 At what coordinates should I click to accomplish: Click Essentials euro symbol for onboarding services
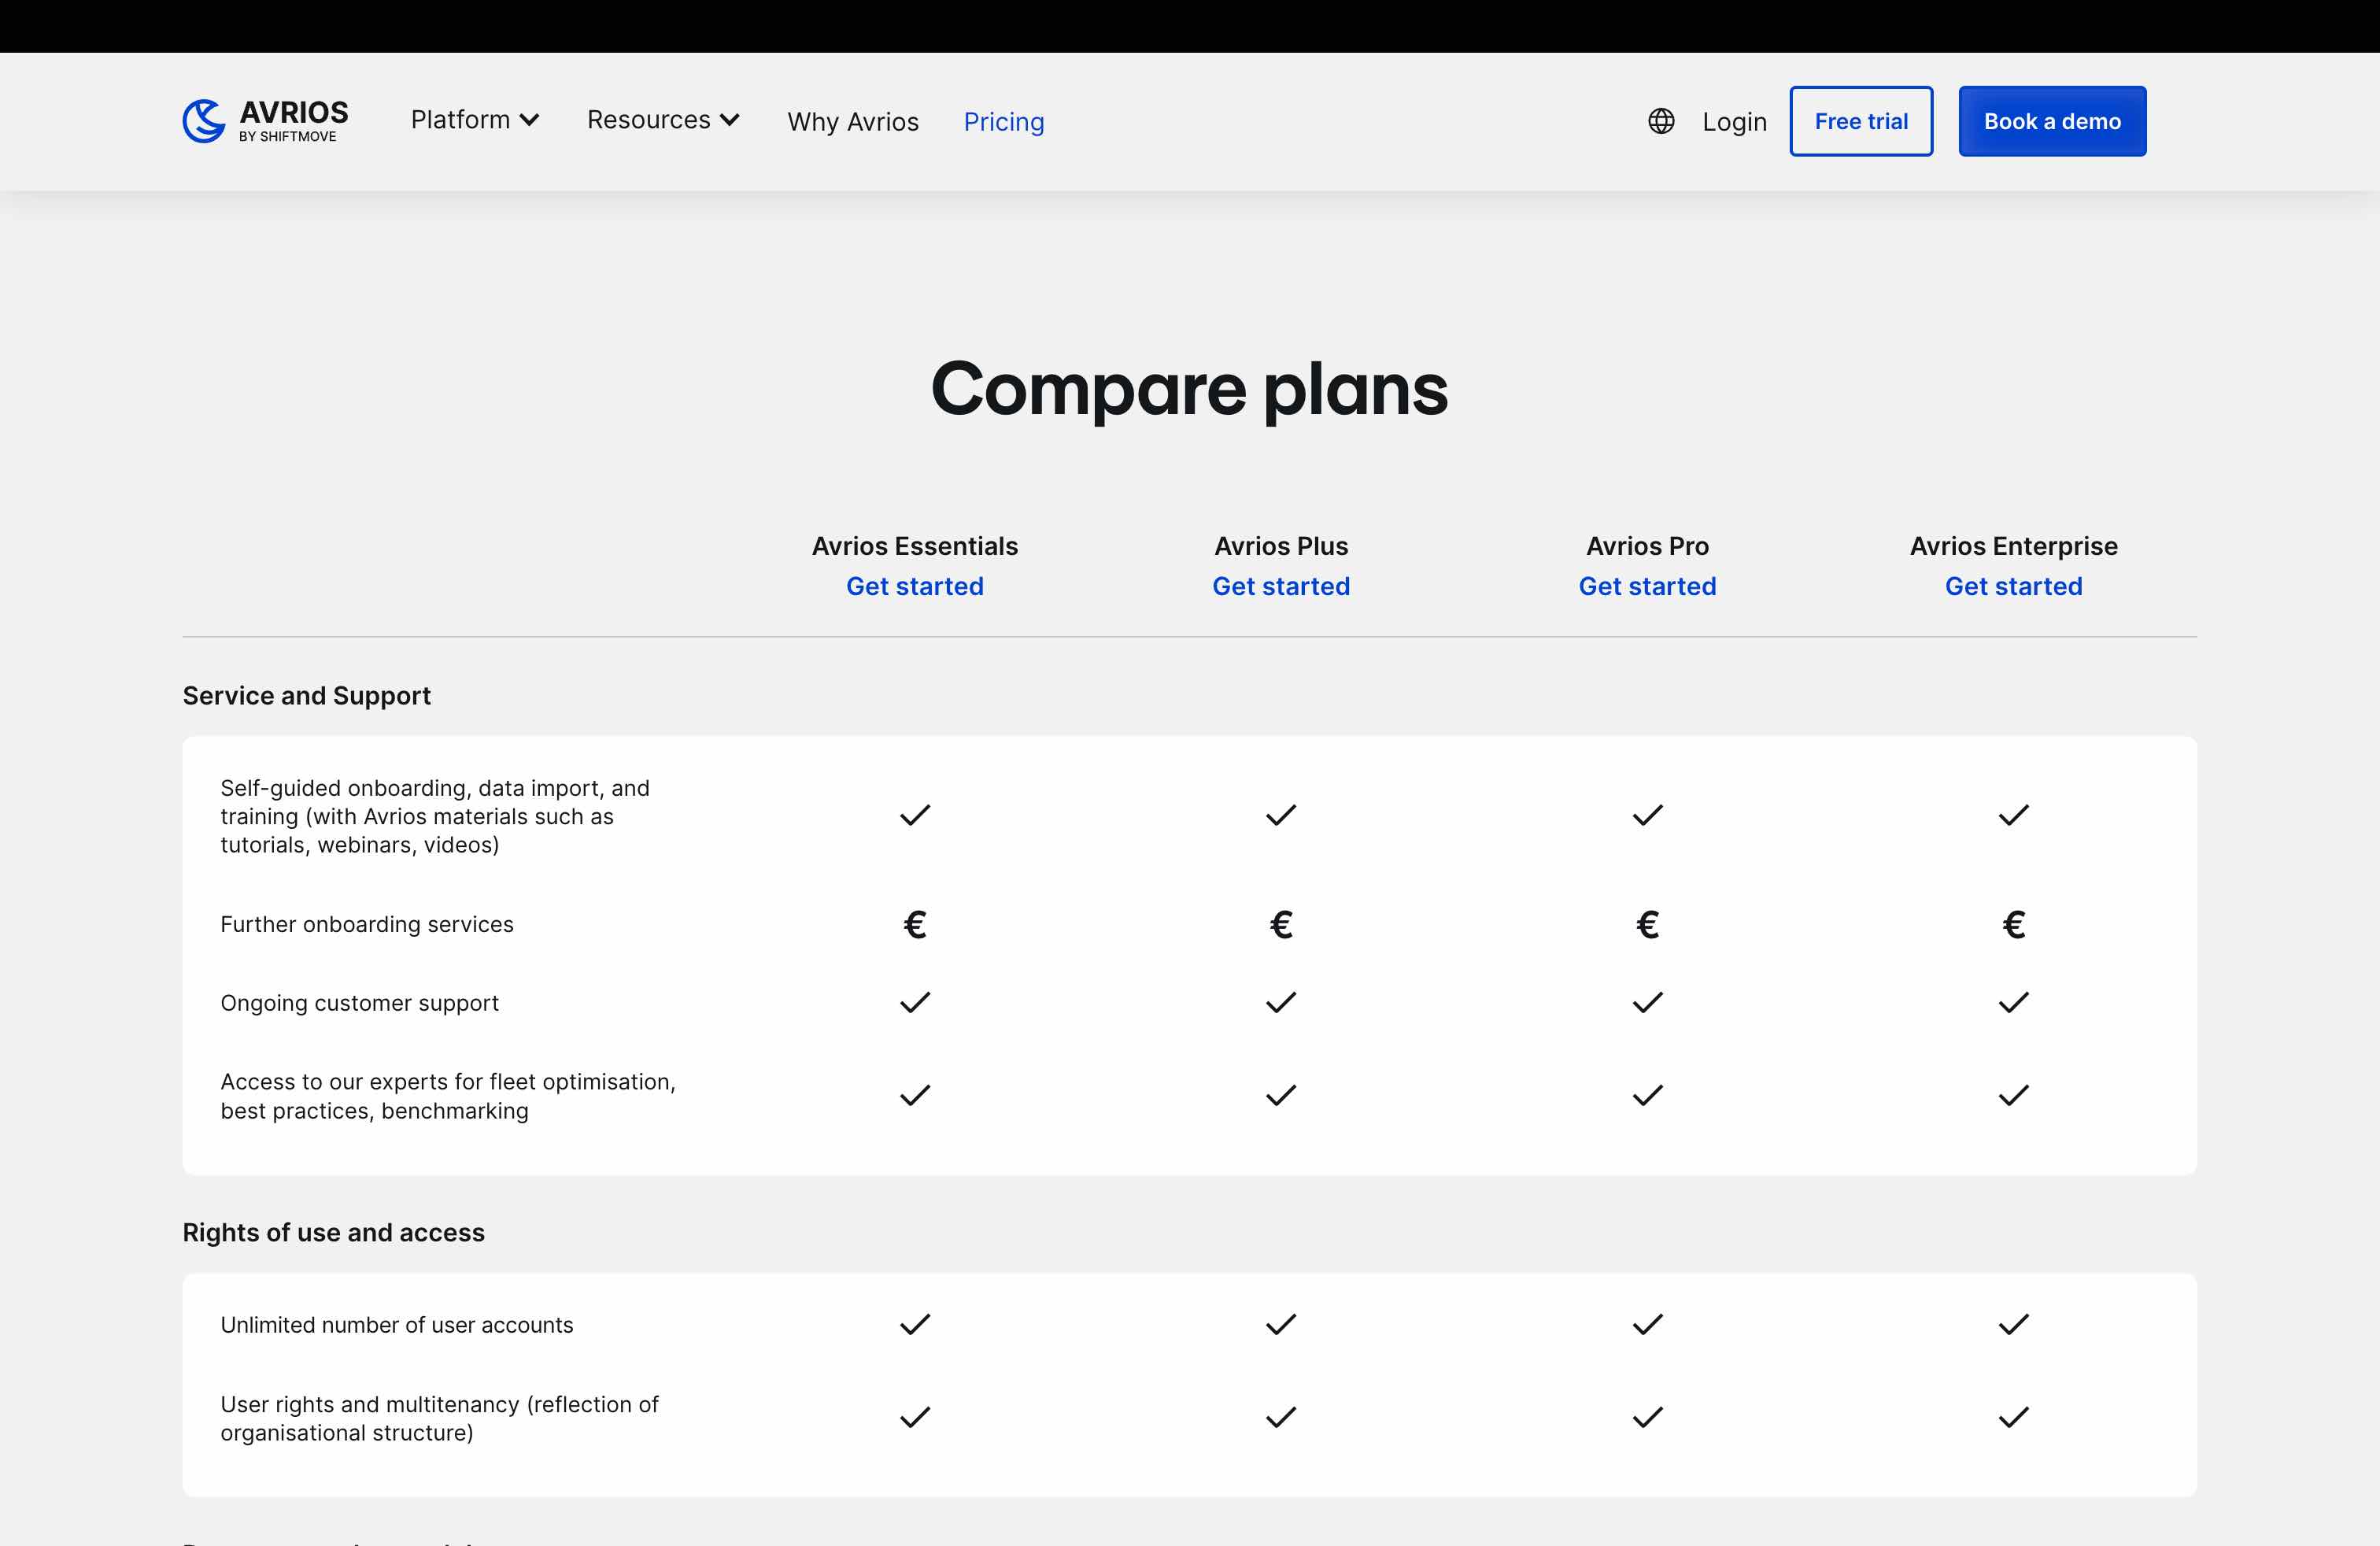[914, 924]
